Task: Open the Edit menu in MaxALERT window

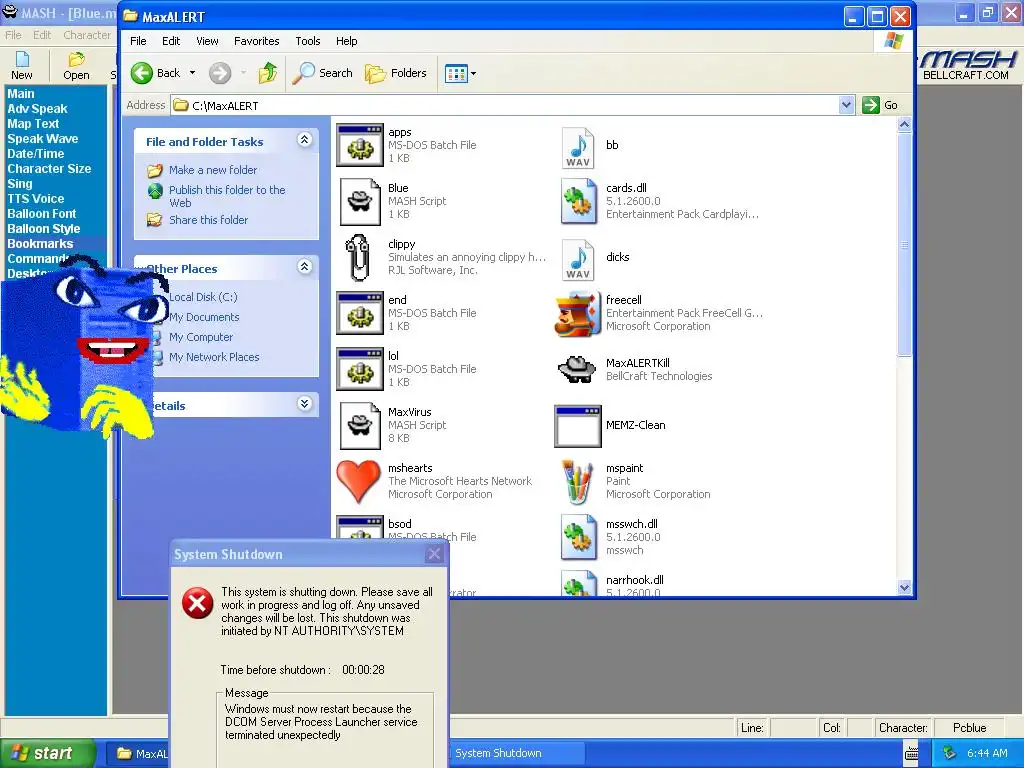Action: [x=171, y=41]
